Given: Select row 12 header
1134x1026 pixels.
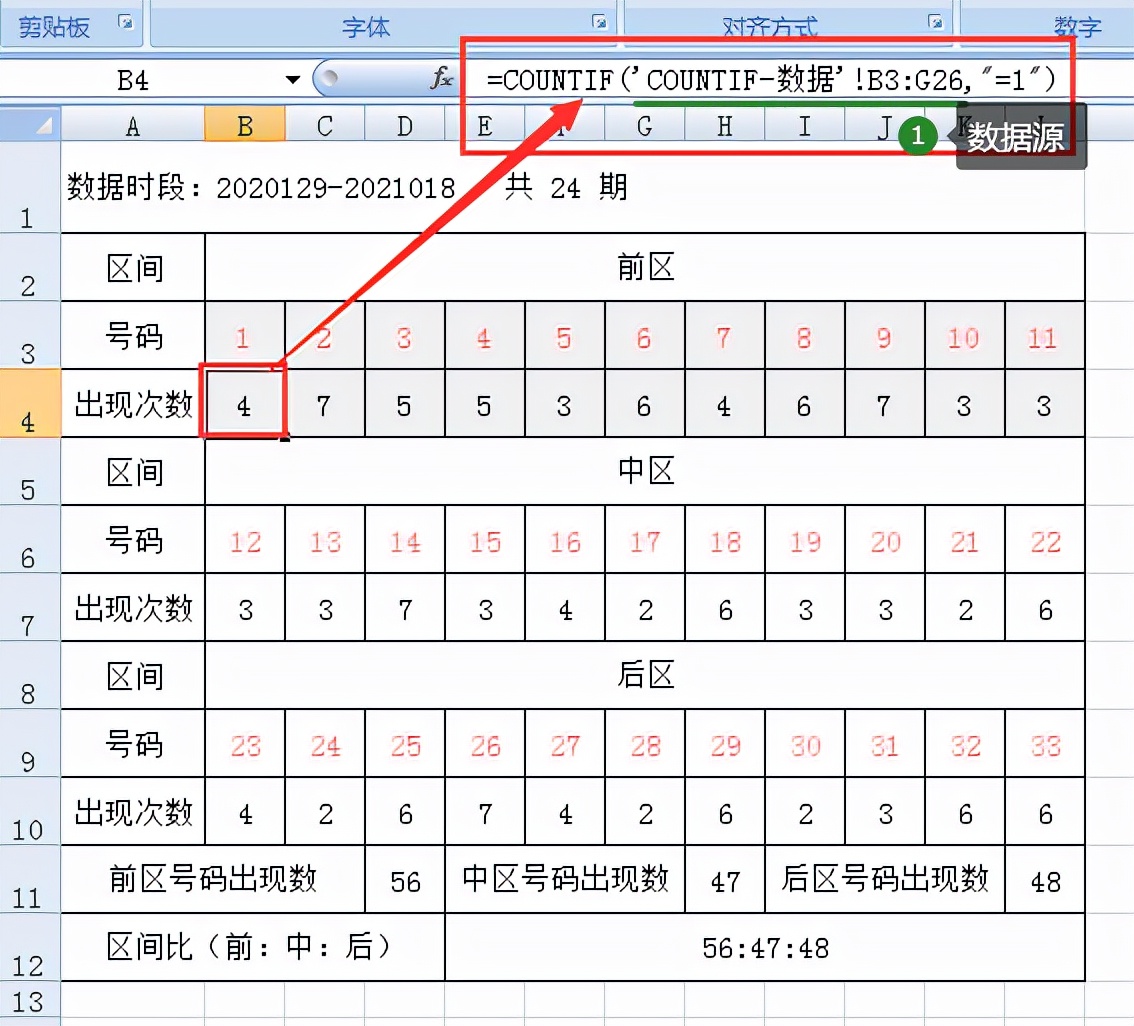Looking at the screenshot, I should click(x=30, y=946).
